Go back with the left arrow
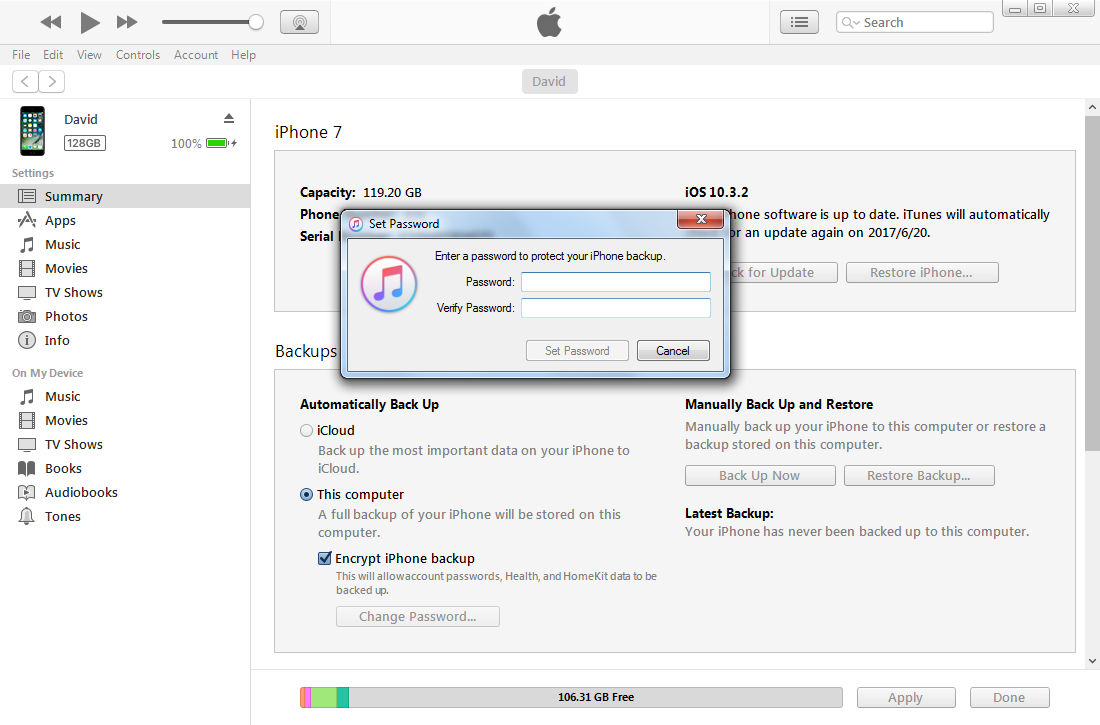1100x725 pixels. [25, 82]
